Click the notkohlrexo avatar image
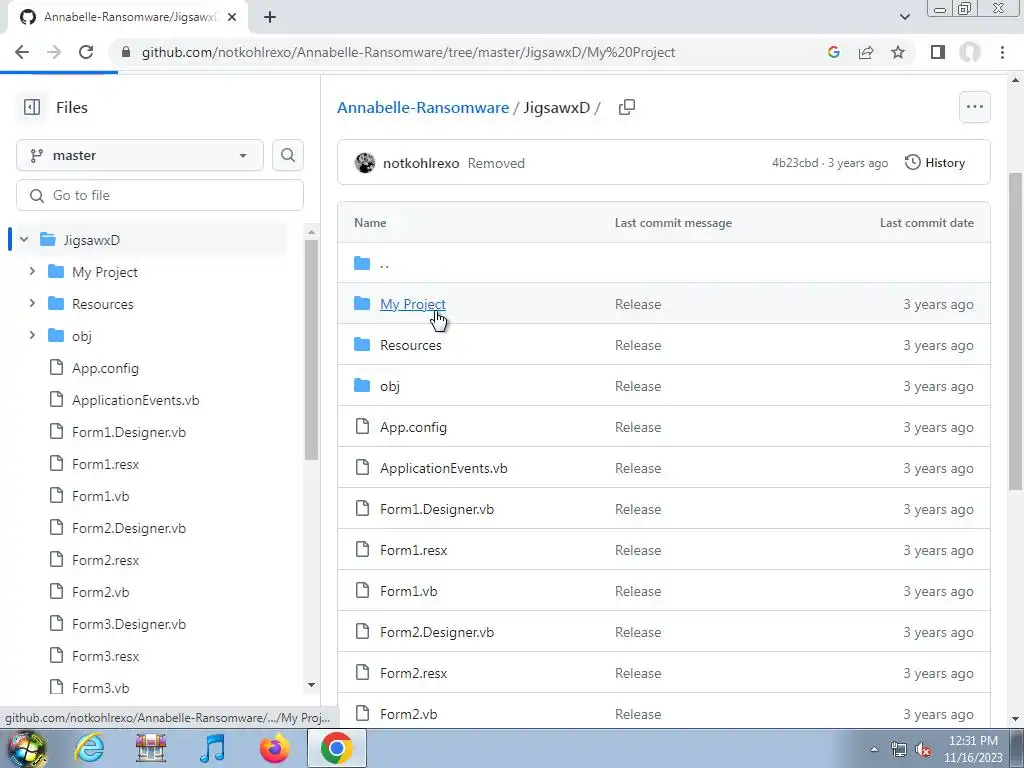This screenshot has width=1024, height=768. [364, 163]
